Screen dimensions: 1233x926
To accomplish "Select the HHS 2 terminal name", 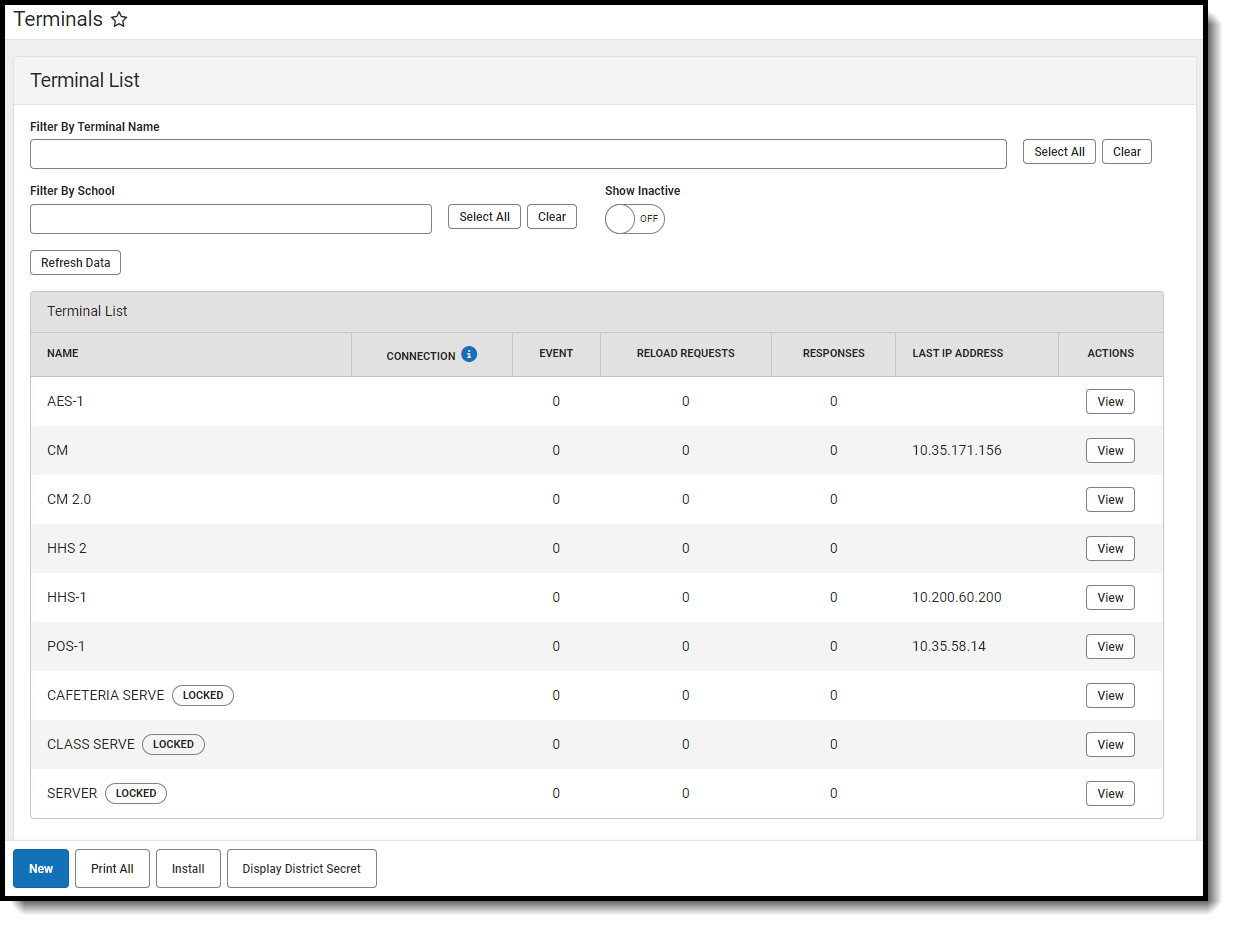I will point(67,549).
